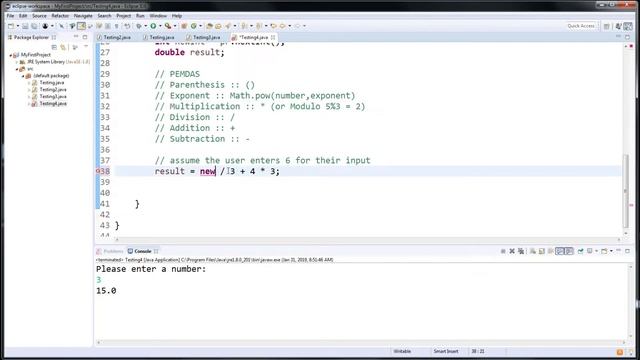Close the Testing4.java editor tab
Viewport: 640px width, 360px height.
(273, 37)
